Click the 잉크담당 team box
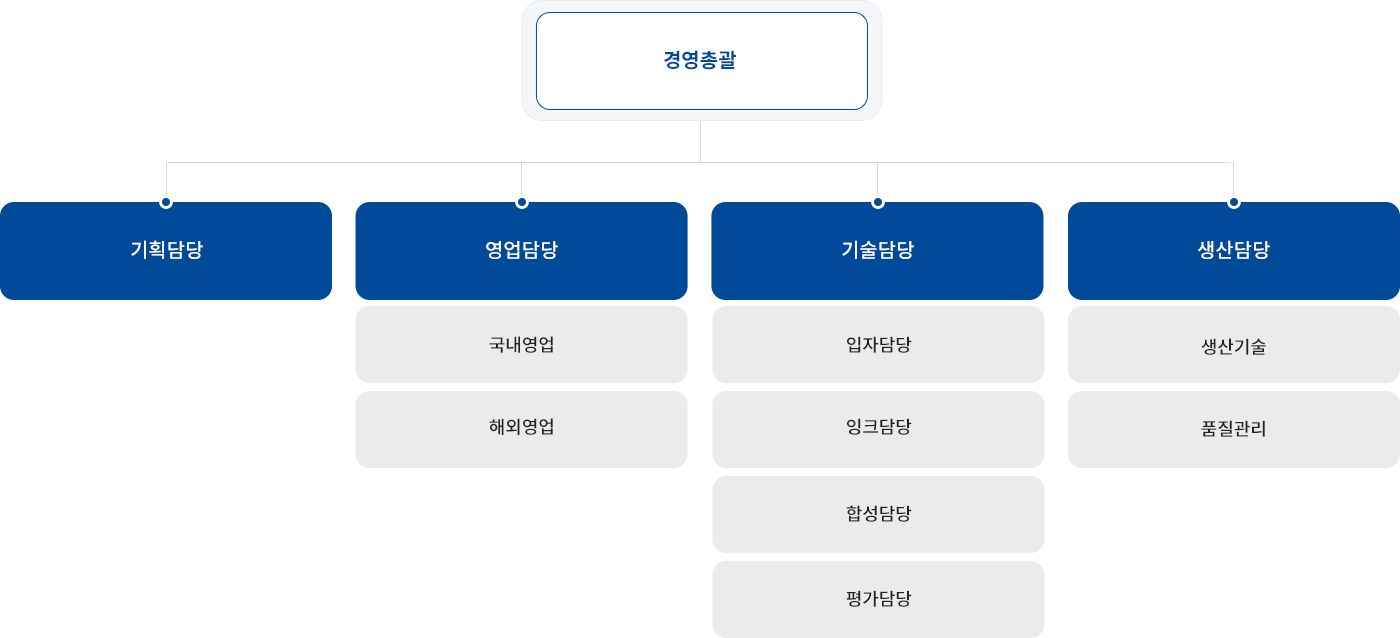The height and width of the screenshot is (638, 1400). (x=878, y=429)
